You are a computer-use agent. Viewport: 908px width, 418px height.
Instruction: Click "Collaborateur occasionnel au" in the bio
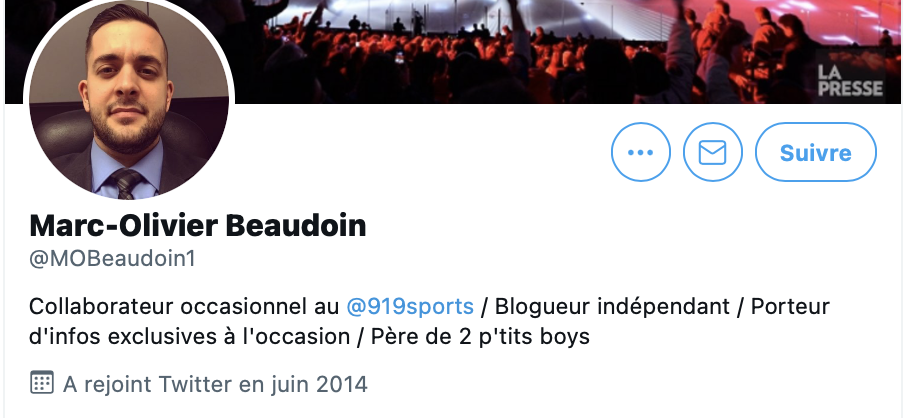184,306
